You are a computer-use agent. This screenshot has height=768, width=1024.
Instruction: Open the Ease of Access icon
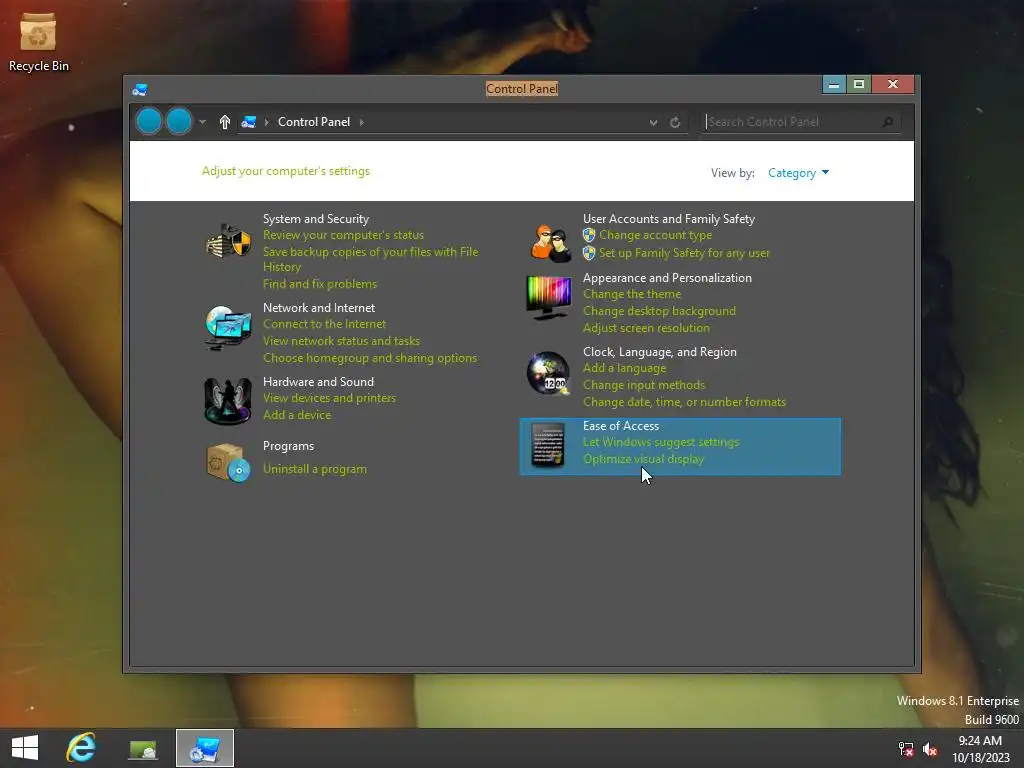[548, 445]
